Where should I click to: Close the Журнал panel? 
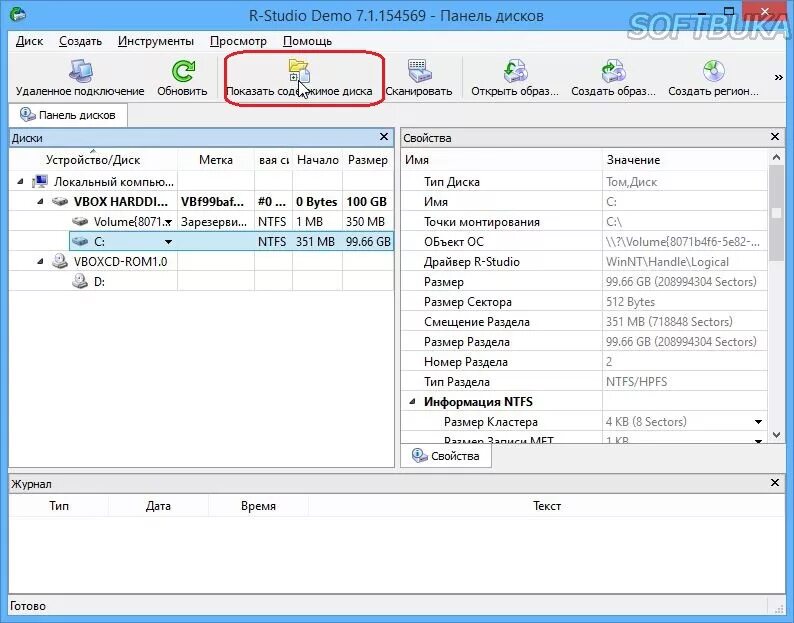pos(775,483)
